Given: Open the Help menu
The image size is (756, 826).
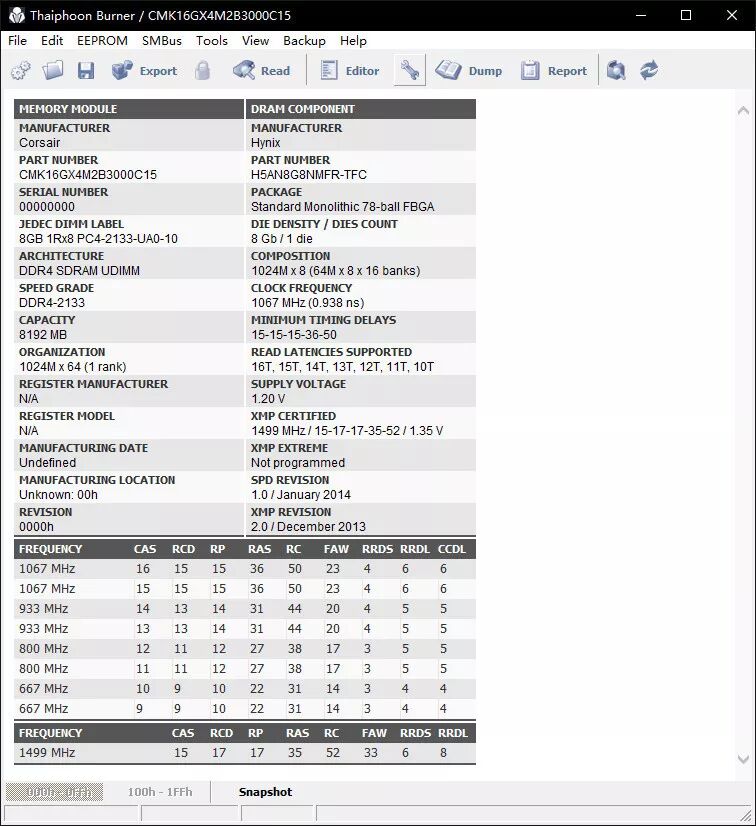Looking at the screenshot, I should tap(353, 41).
